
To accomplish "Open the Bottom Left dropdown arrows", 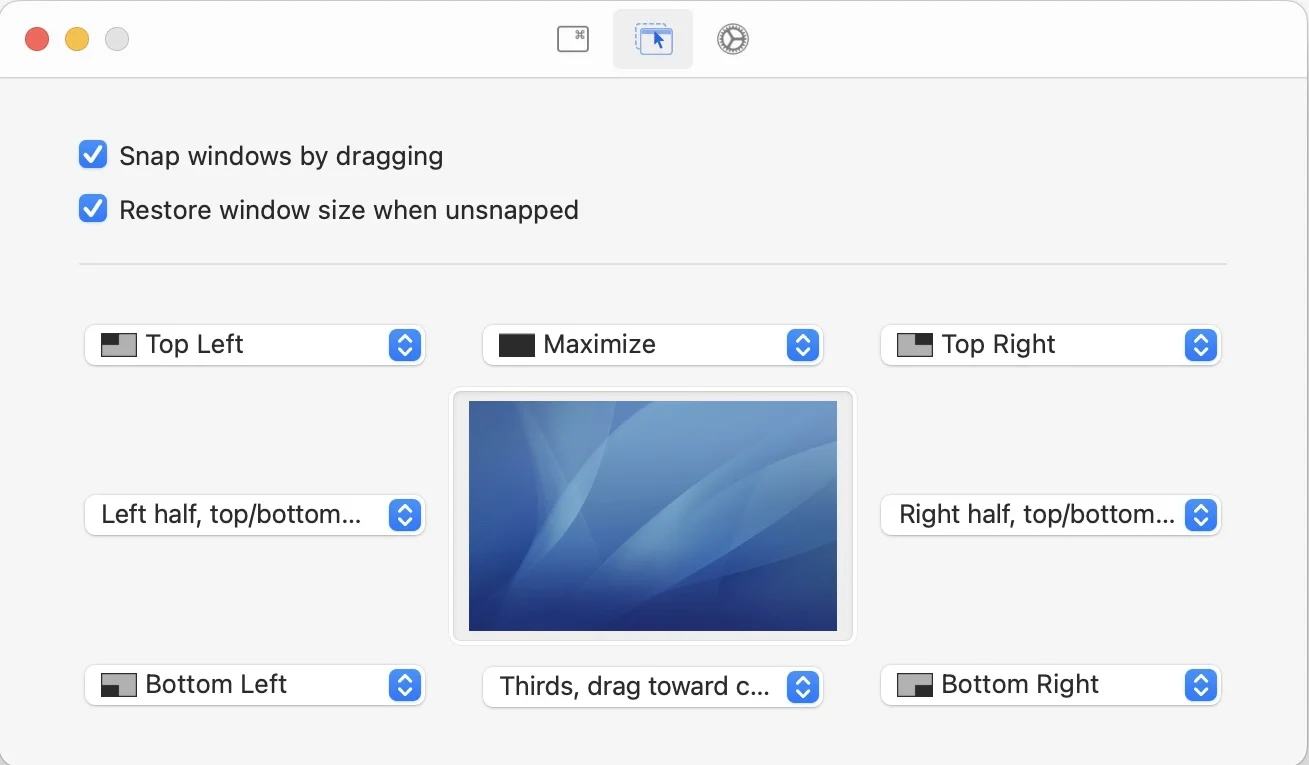I will 404,685.
